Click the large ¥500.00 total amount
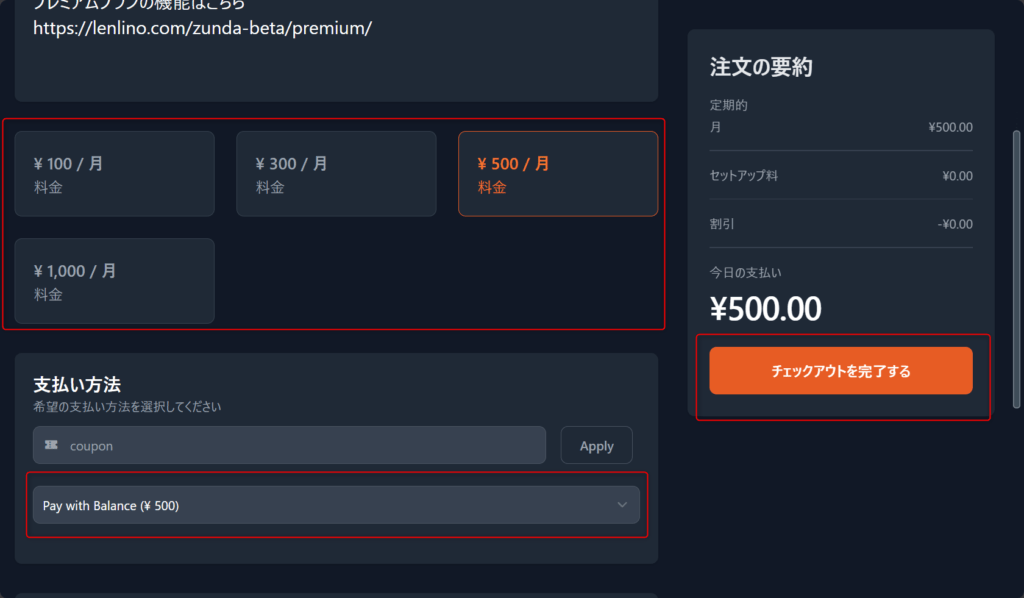 (766, 309)
